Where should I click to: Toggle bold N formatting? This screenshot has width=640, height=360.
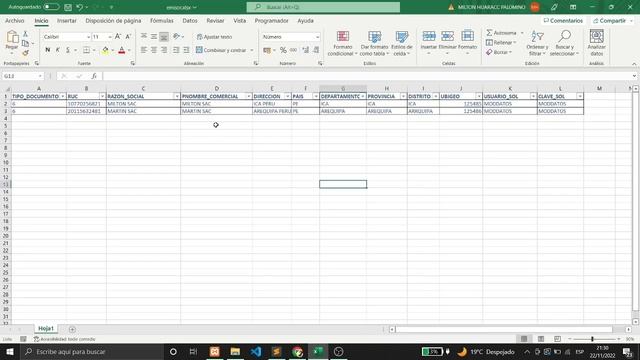[48, 50]
